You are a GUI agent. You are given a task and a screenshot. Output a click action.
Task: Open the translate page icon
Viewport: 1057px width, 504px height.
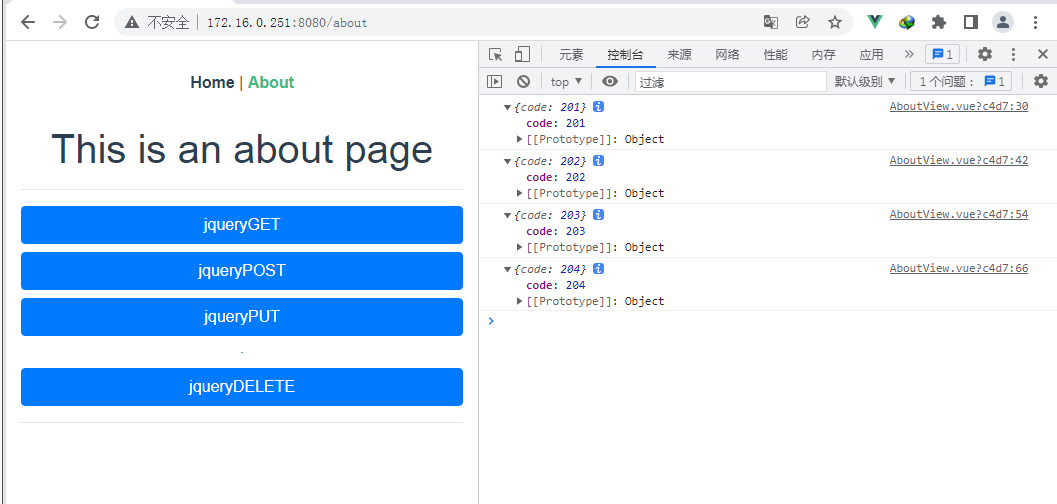pyautogui.click(x=771, y=22)
